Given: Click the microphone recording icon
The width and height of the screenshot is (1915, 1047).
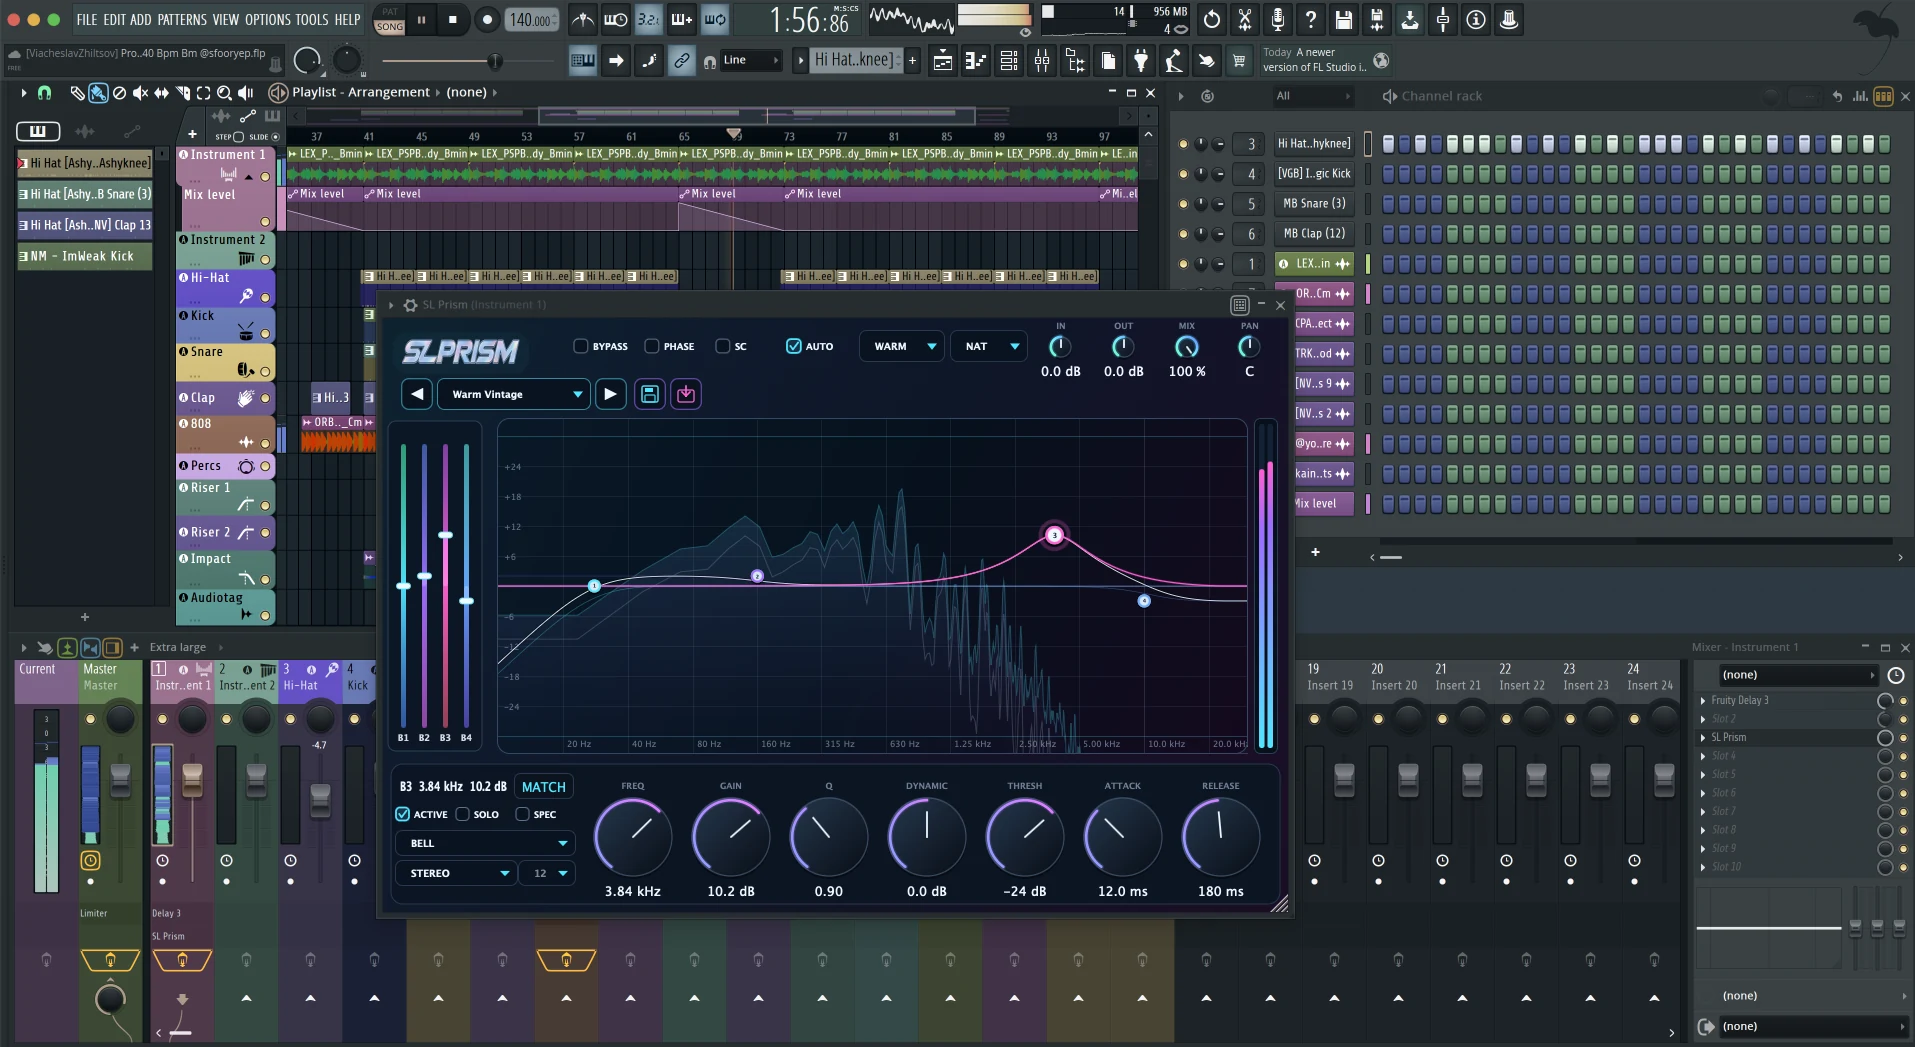Looking at the screenshot, I should point(1277,19).
